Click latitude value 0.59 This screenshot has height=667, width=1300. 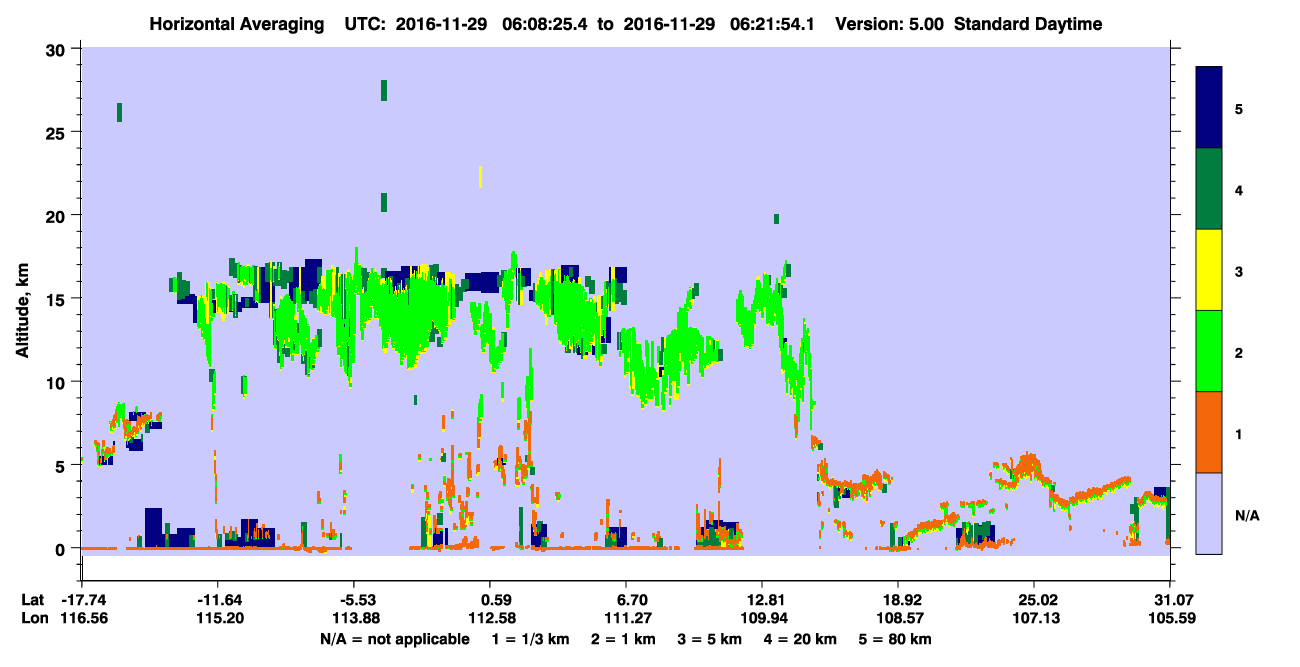click(490, 600)
